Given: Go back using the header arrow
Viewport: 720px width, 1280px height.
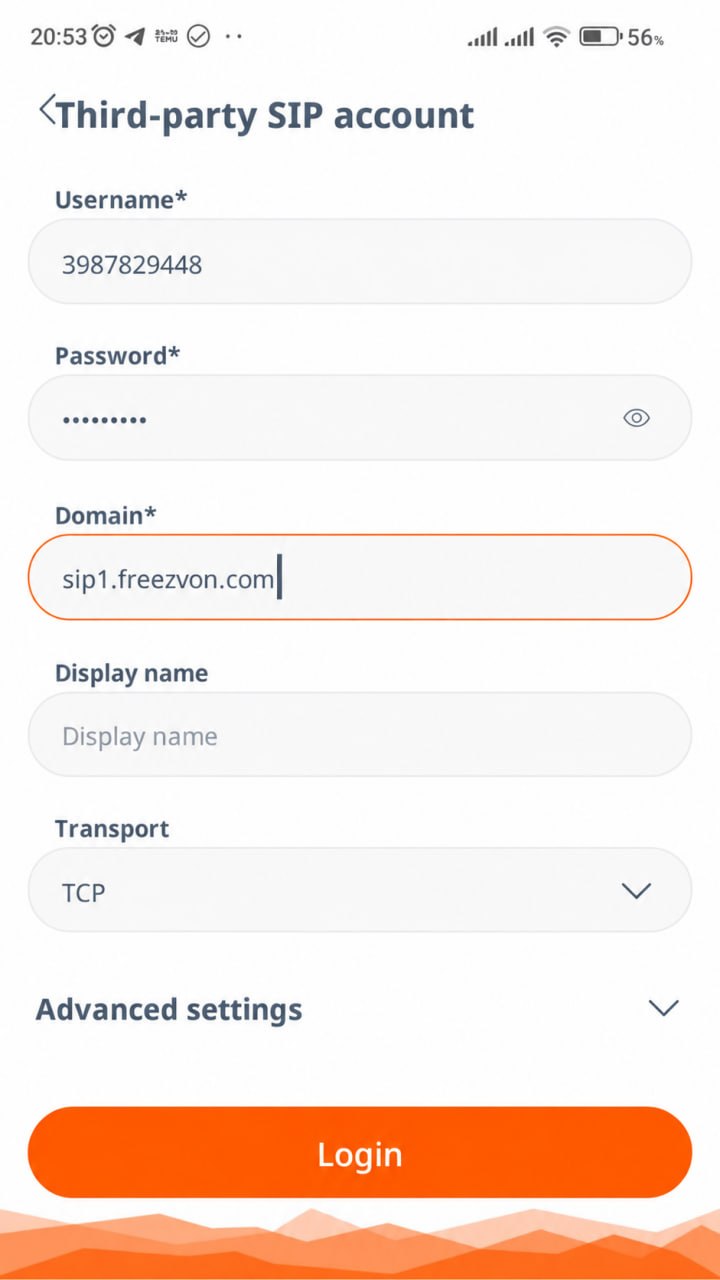Looking at the screenshot, I should click(46, 111).
